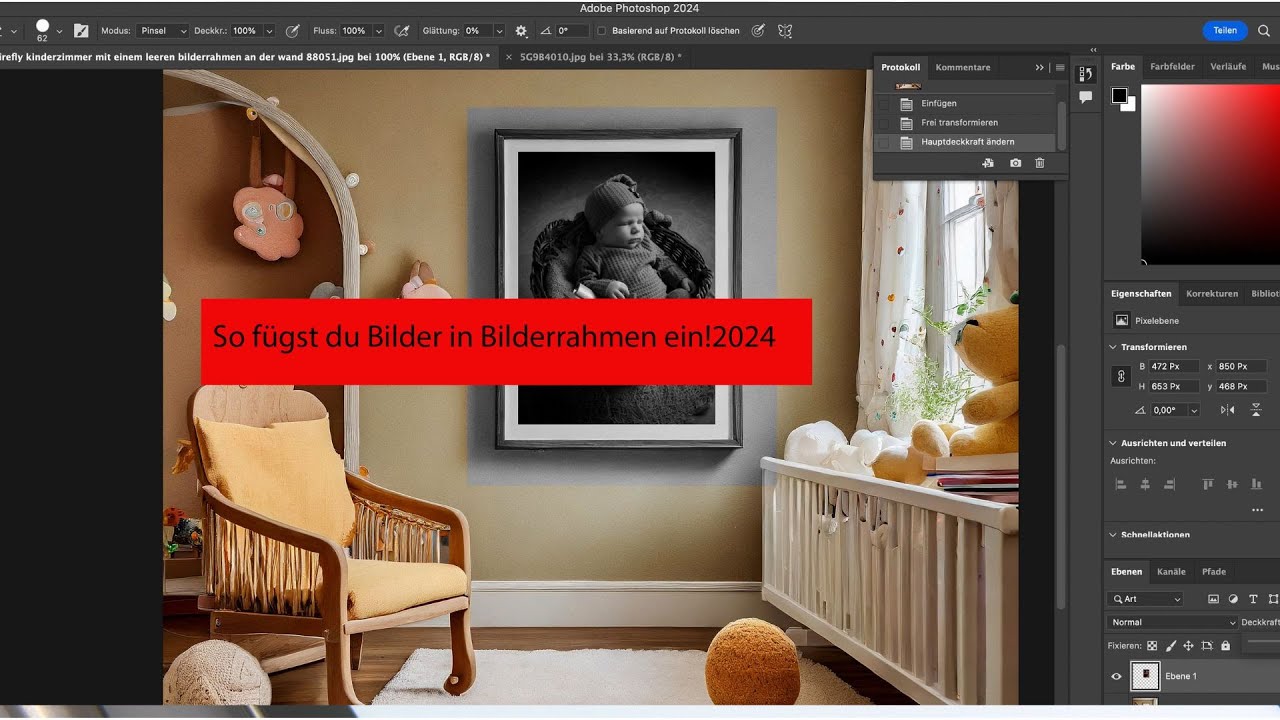The width and height of the screenshot is (1280, 720).
Task: Click the blue Teilen button
Action: 1225,31
